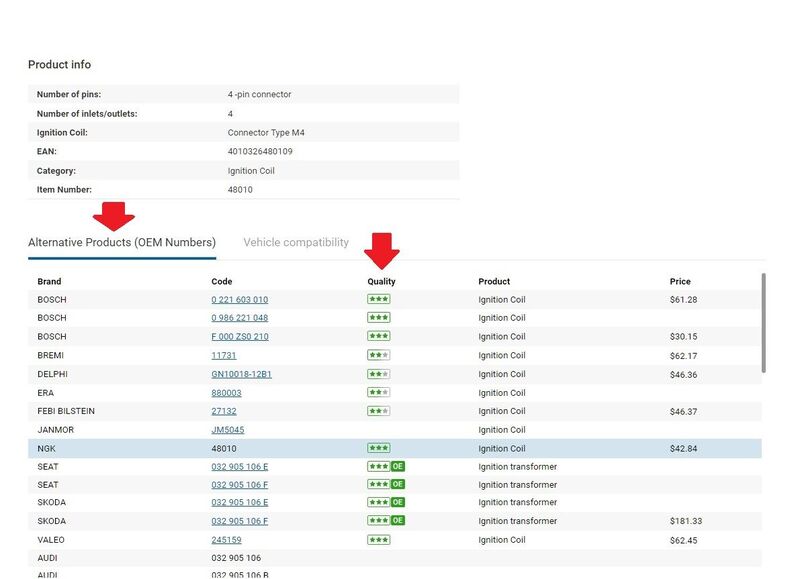
Task: Click price $46.36 in Delphi row
Action: 683,374
